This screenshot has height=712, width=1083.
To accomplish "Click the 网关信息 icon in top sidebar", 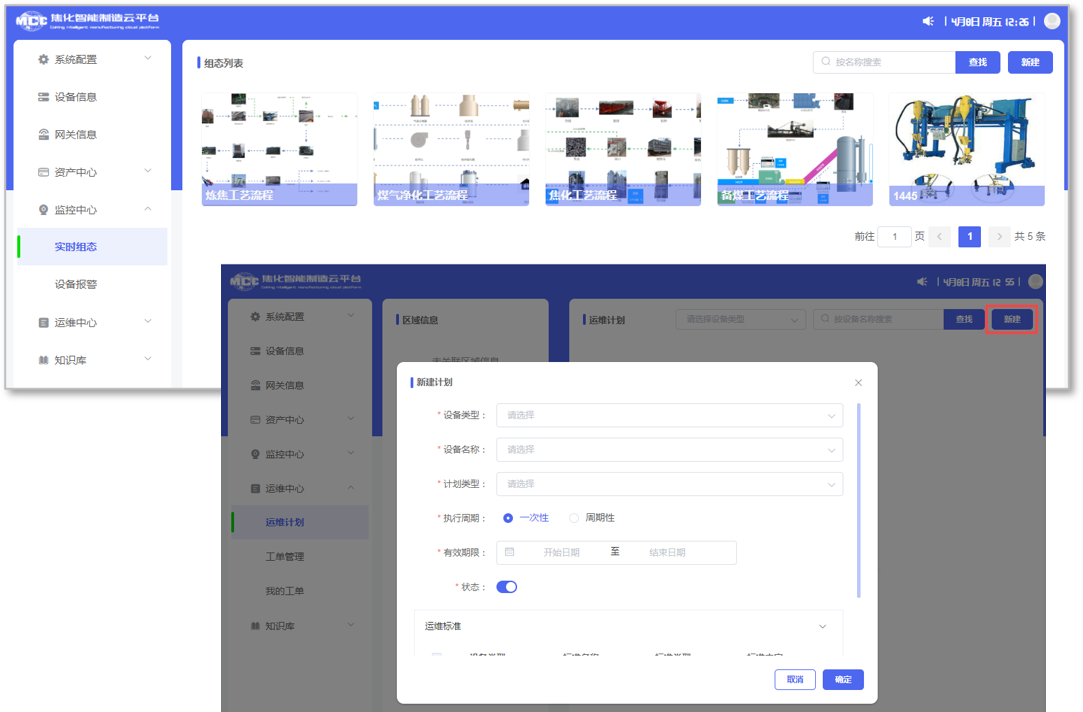I will [x=43, y=134].
